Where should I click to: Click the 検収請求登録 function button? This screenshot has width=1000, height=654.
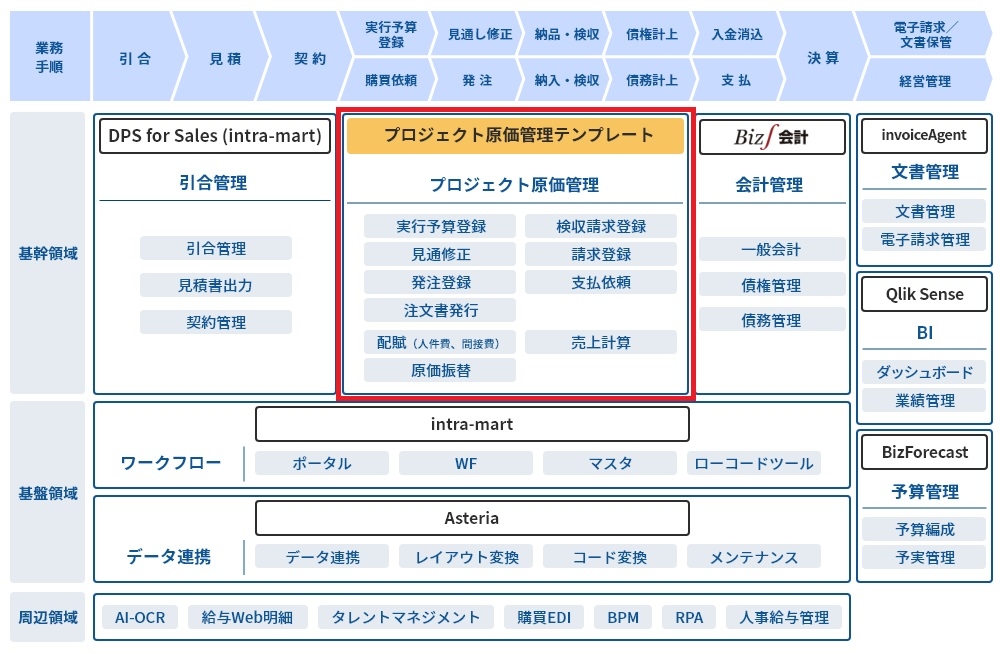pos(601,227)
